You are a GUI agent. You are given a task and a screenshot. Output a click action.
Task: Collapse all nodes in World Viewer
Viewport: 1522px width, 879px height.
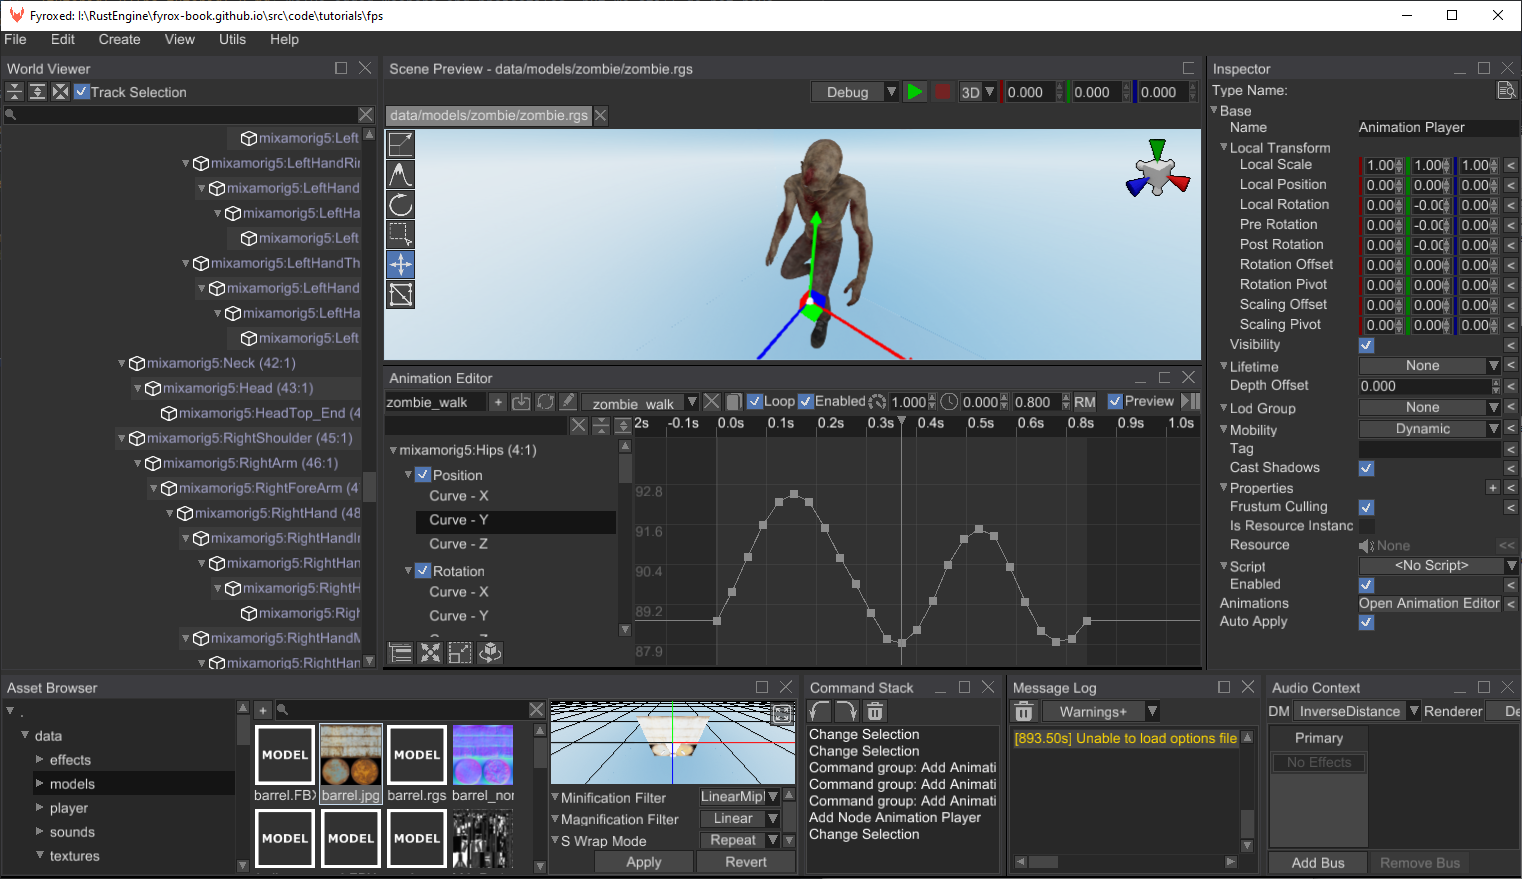(x=14, y=92)
